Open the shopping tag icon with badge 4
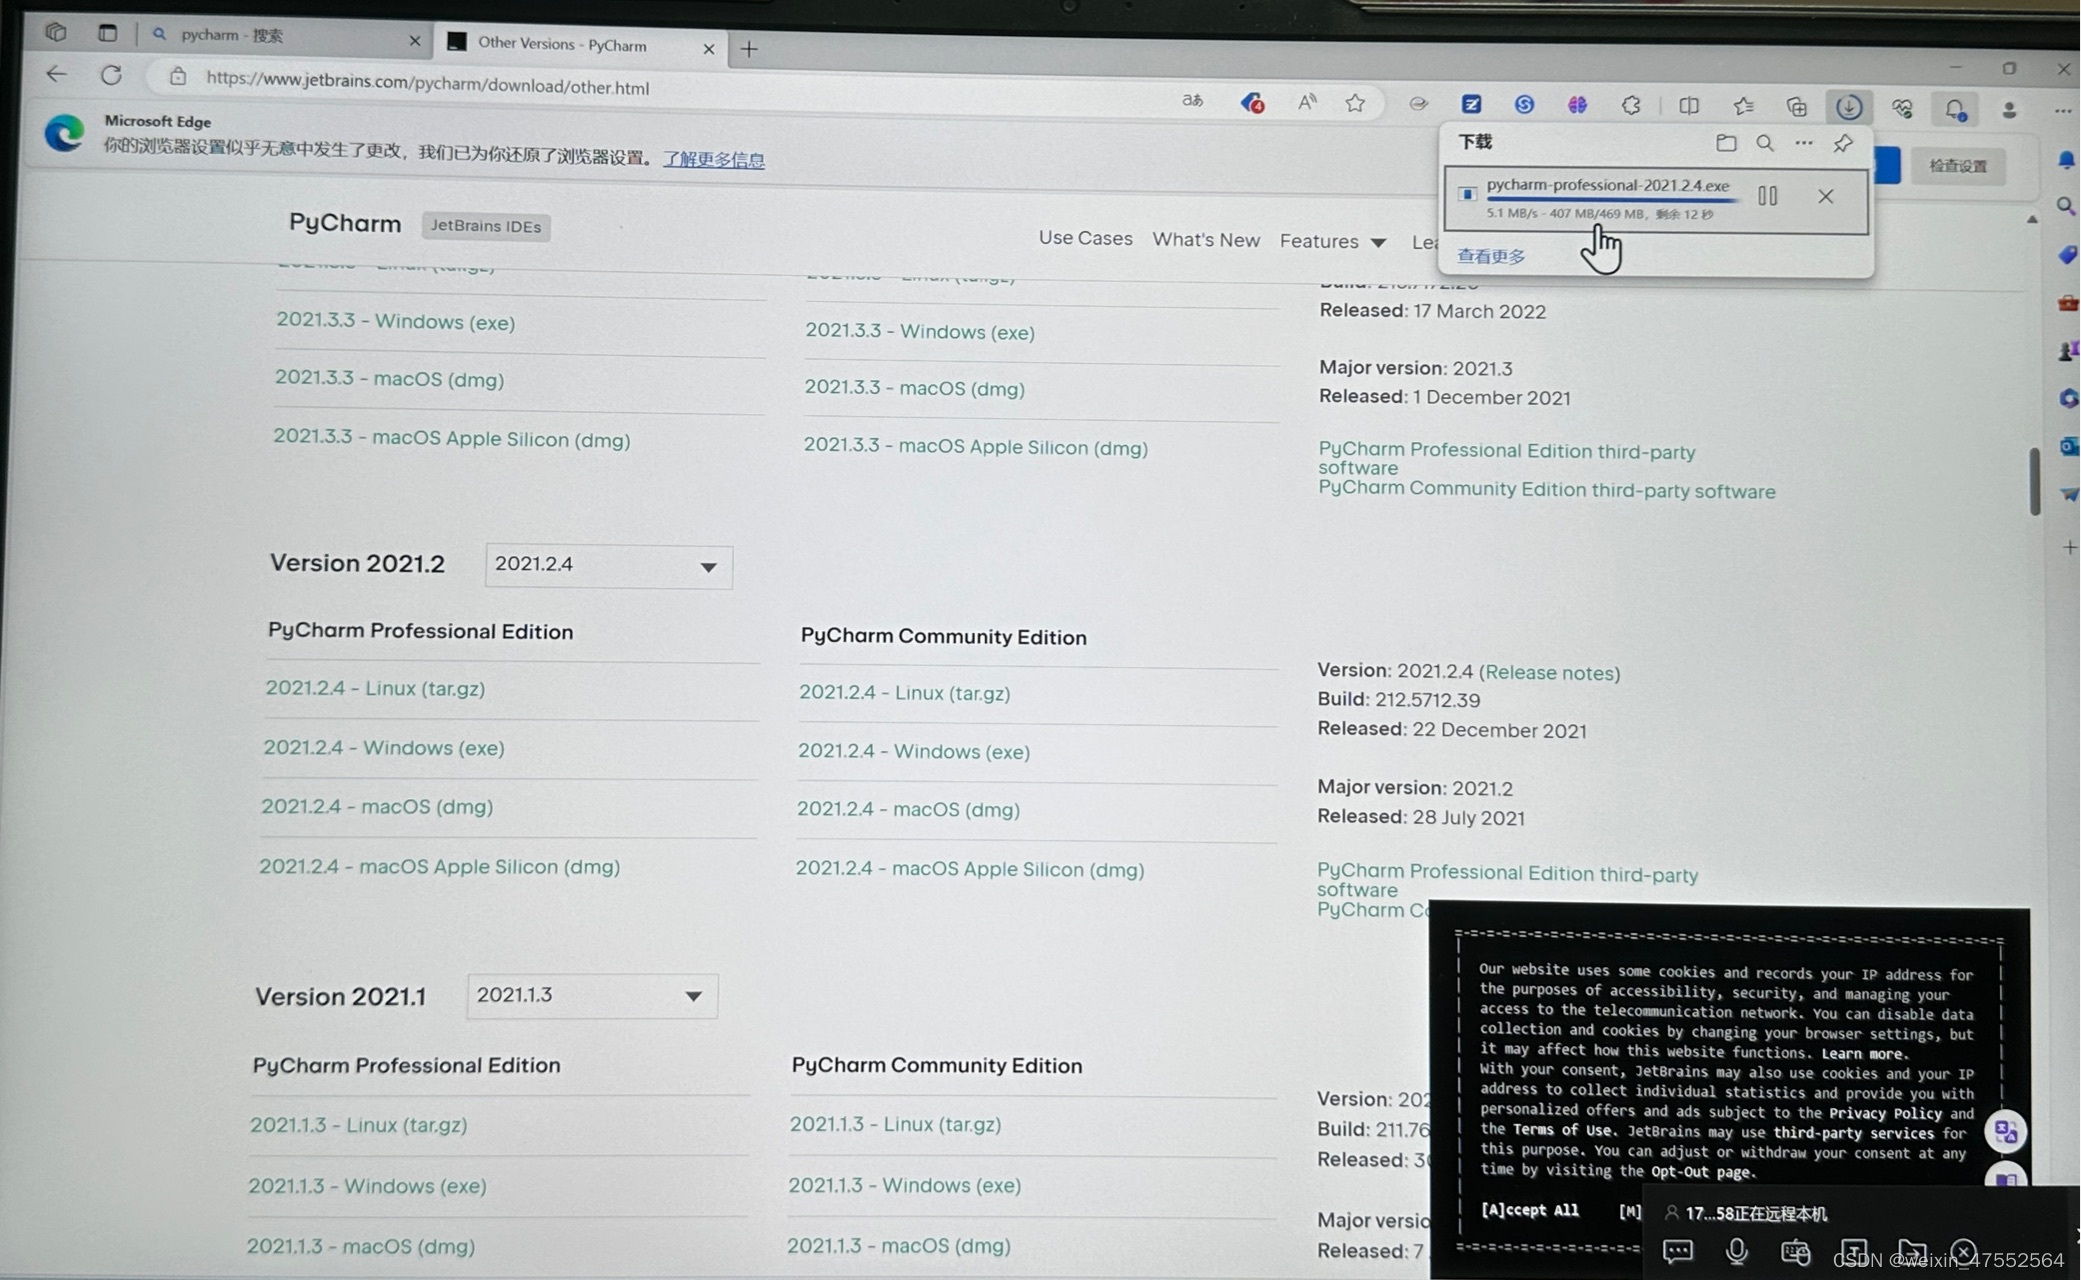 [x=1251, y=102]
